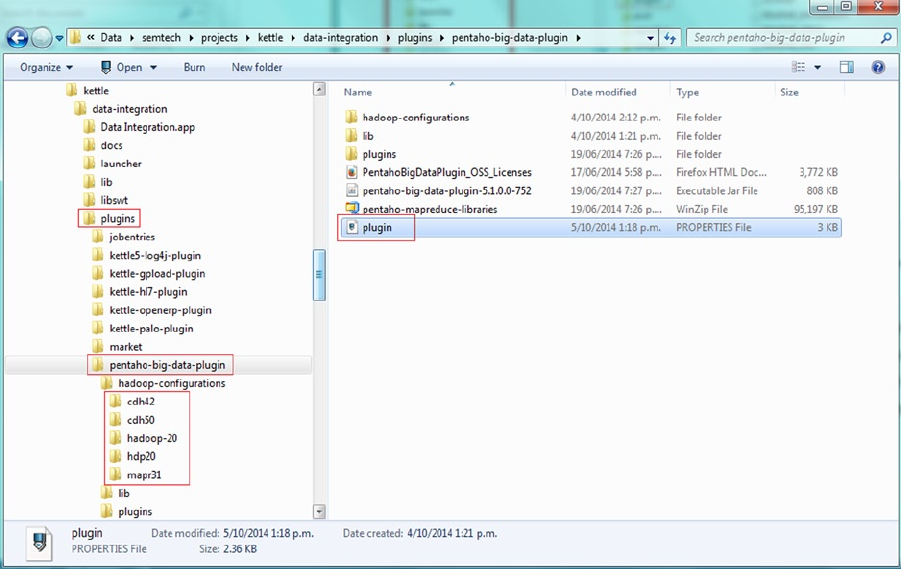Screen dimensions: 901x569
Task: Click the plugin PROPERTIES file icon
Action: [x=352, y=227]
